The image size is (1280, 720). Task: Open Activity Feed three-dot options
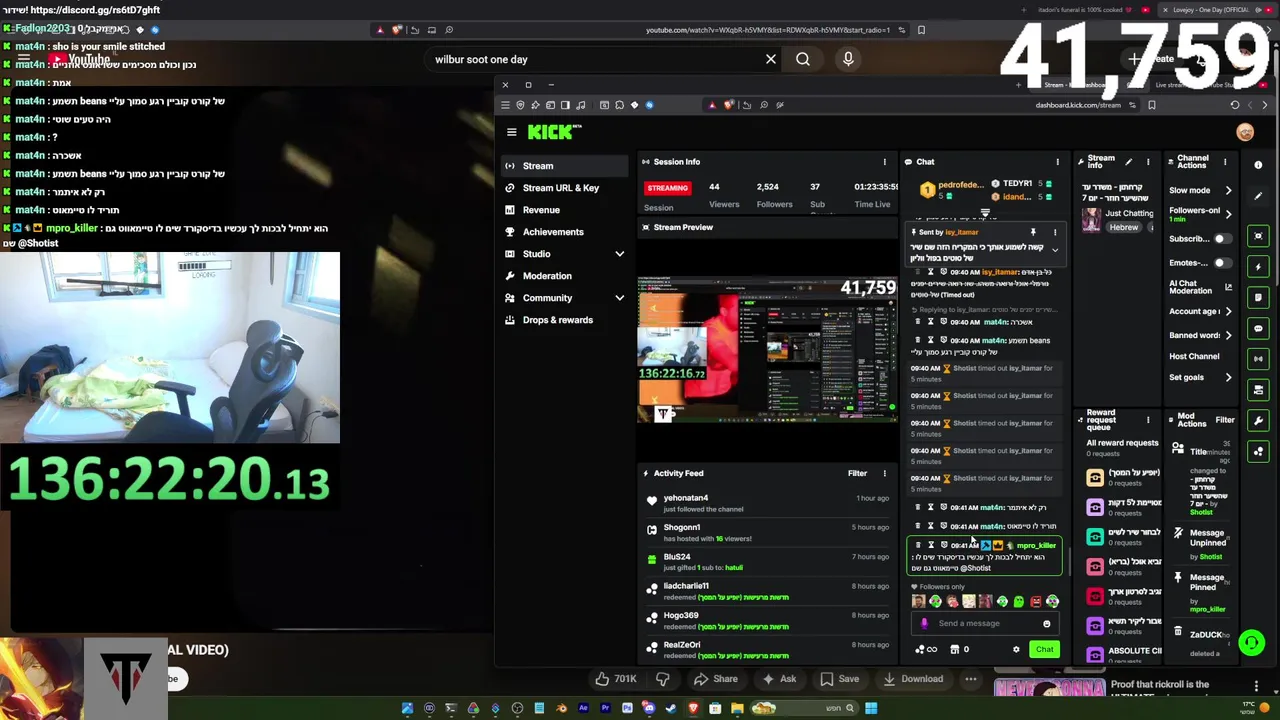(x=884, y=473)
